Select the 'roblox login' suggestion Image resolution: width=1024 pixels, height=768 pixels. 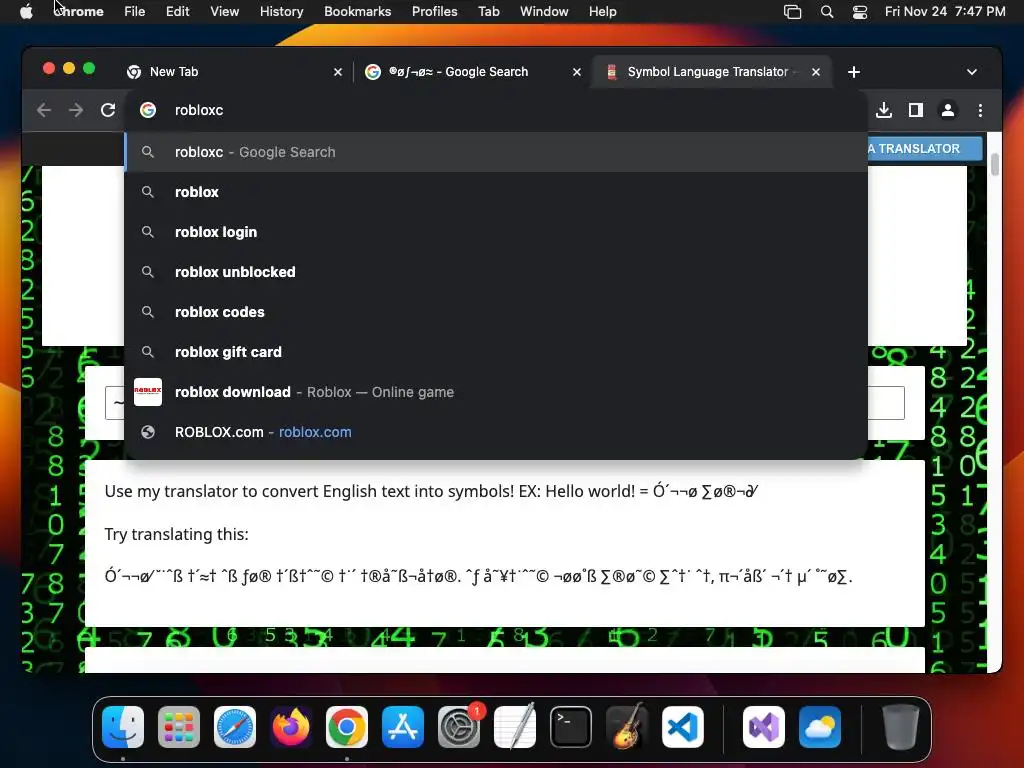[x=496, y=232]
